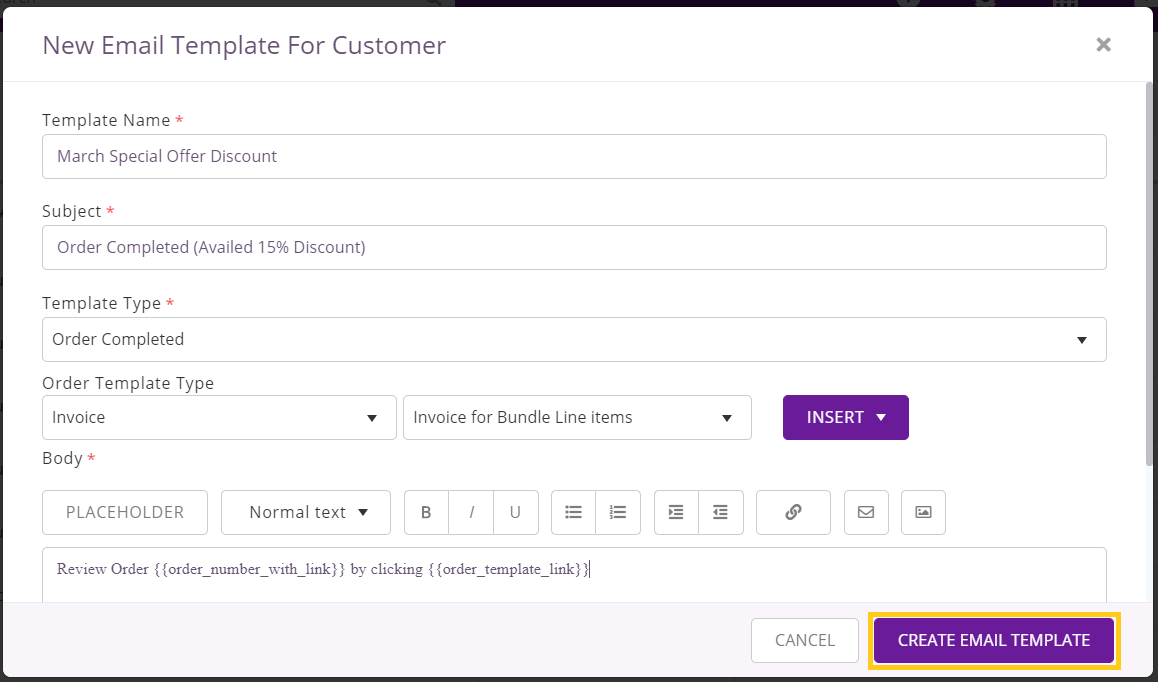Click the New Email Template For Customer title

coord(244,45)
